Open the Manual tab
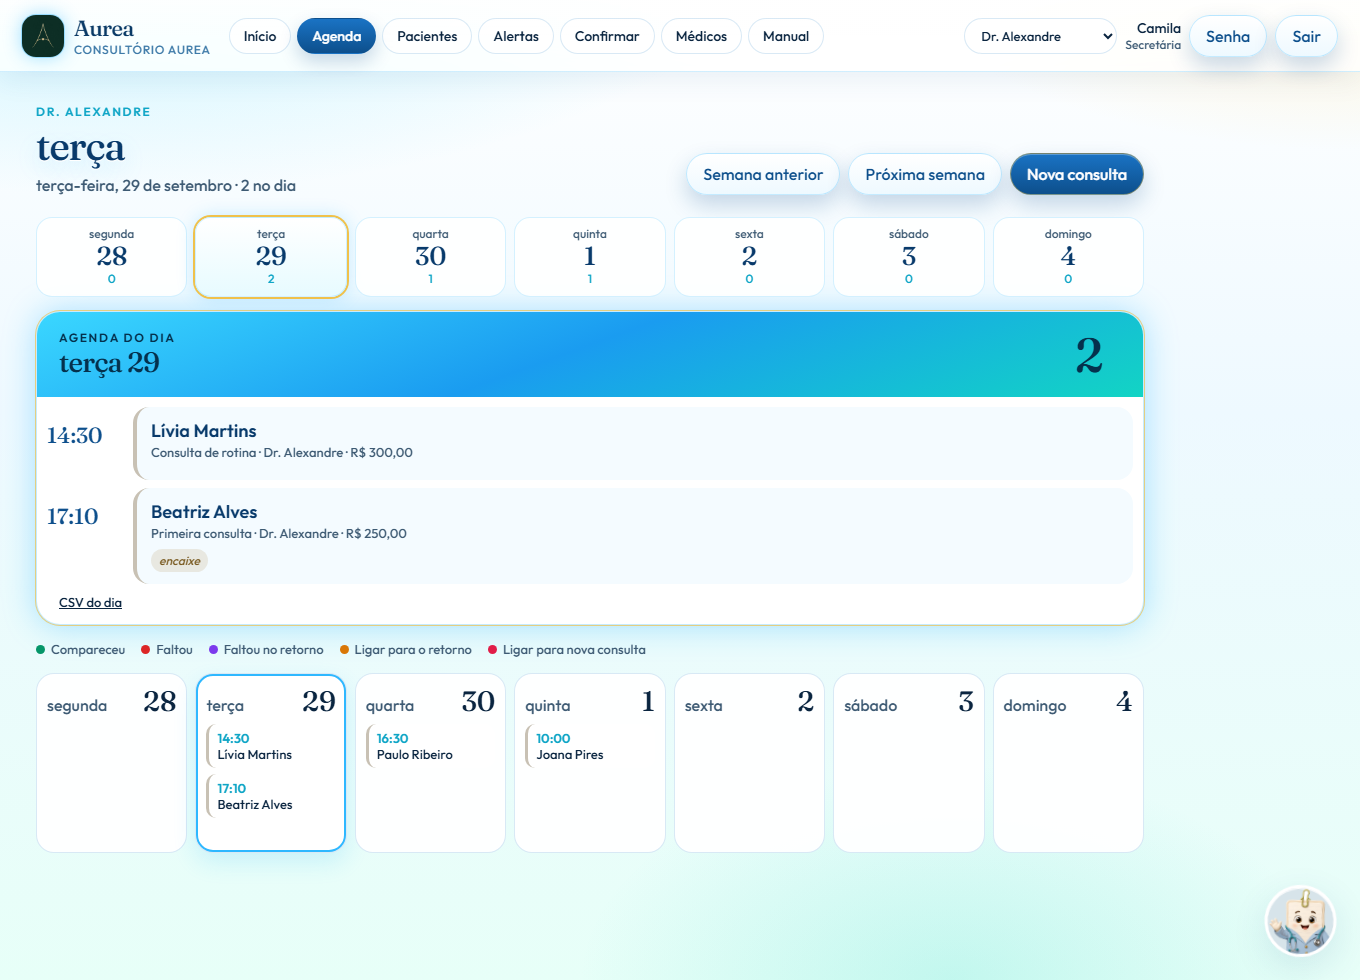 point(786,36)
